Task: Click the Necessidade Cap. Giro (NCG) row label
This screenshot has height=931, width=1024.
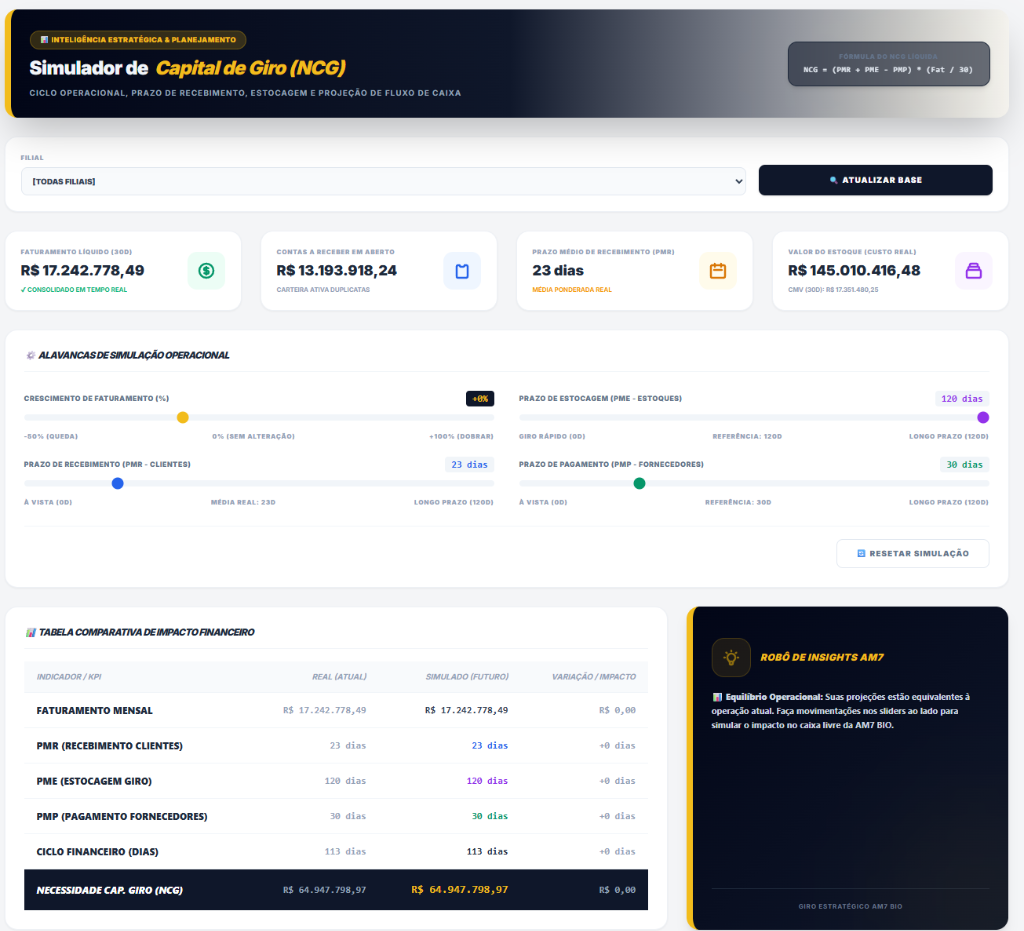Action: (110, 890)
